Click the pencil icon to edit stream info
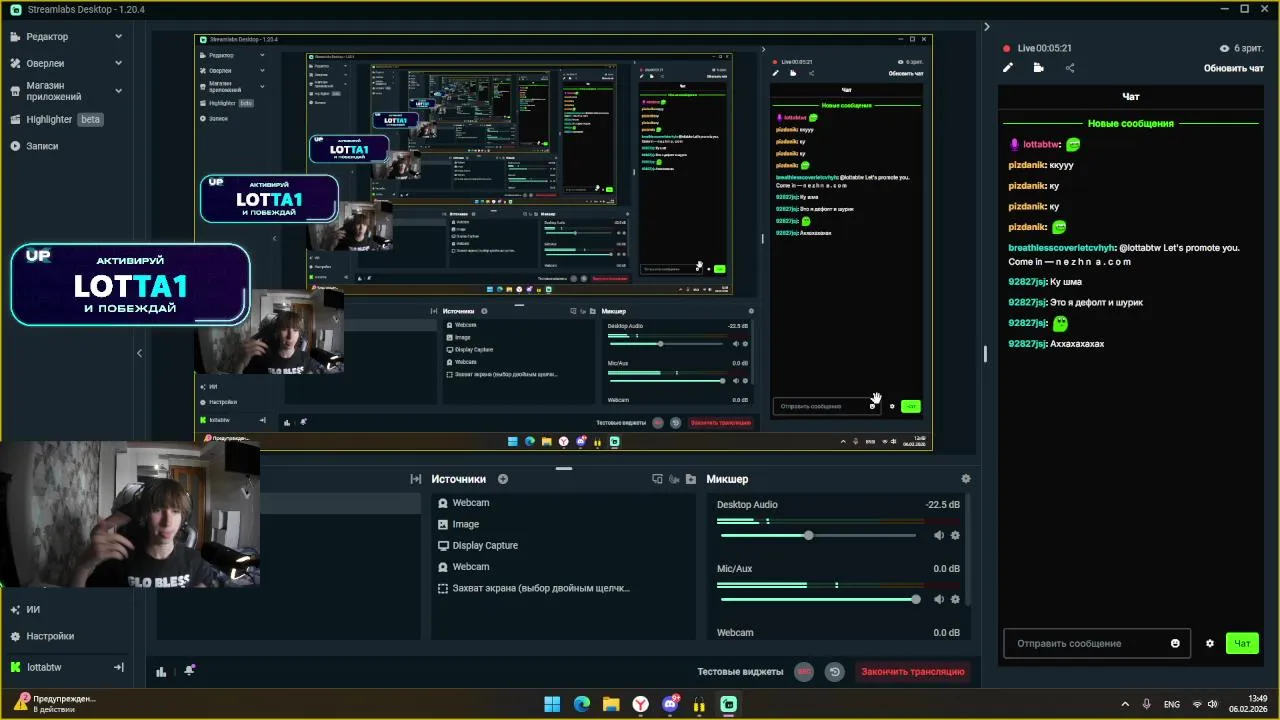This screenshot has height=720, width=1280. pyautogui.click(x=1008, y=68)
